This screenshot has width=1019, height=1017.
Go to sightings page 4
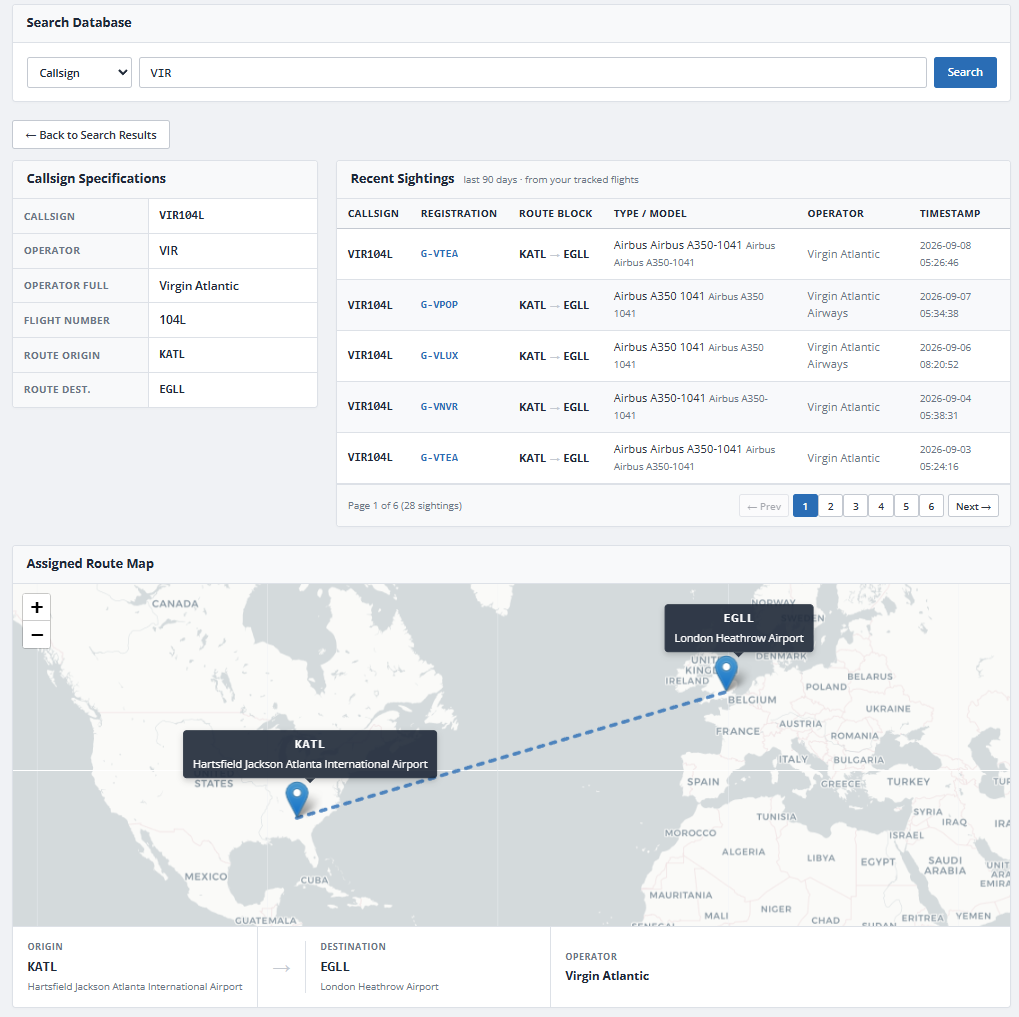coord(881,506)
